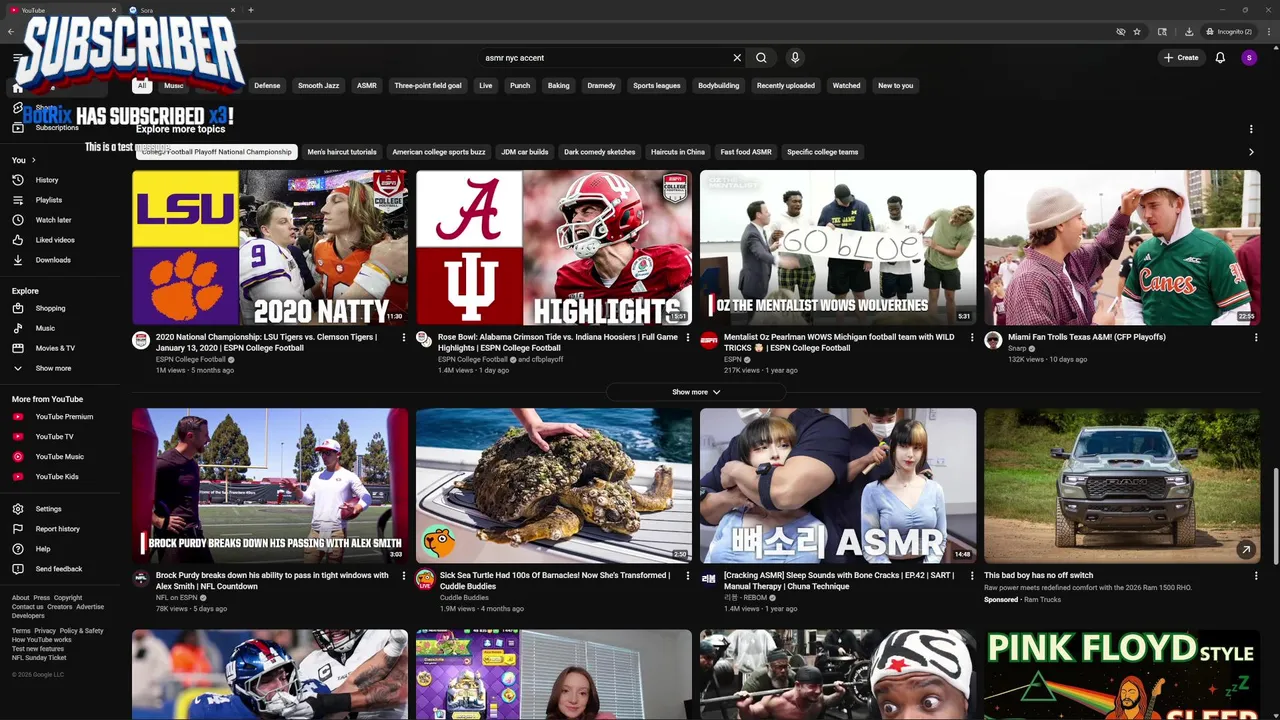
Task: Select the ASMR filter chip
Action: (x=367, y=86)
